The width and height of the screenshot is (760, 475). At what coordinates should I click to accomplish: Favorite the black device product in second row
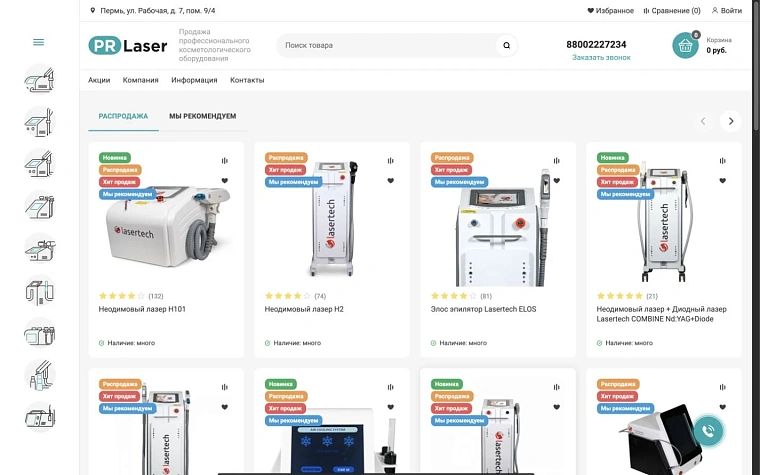(x=723, y=407)
